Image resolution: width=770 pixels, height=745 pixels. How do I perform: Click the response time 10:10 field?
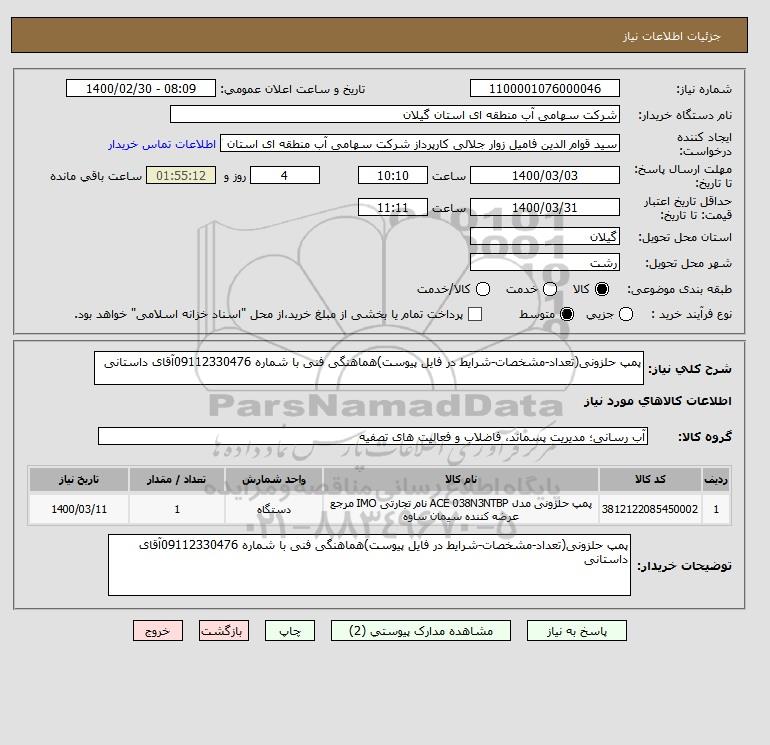click(x=393, y=175)
